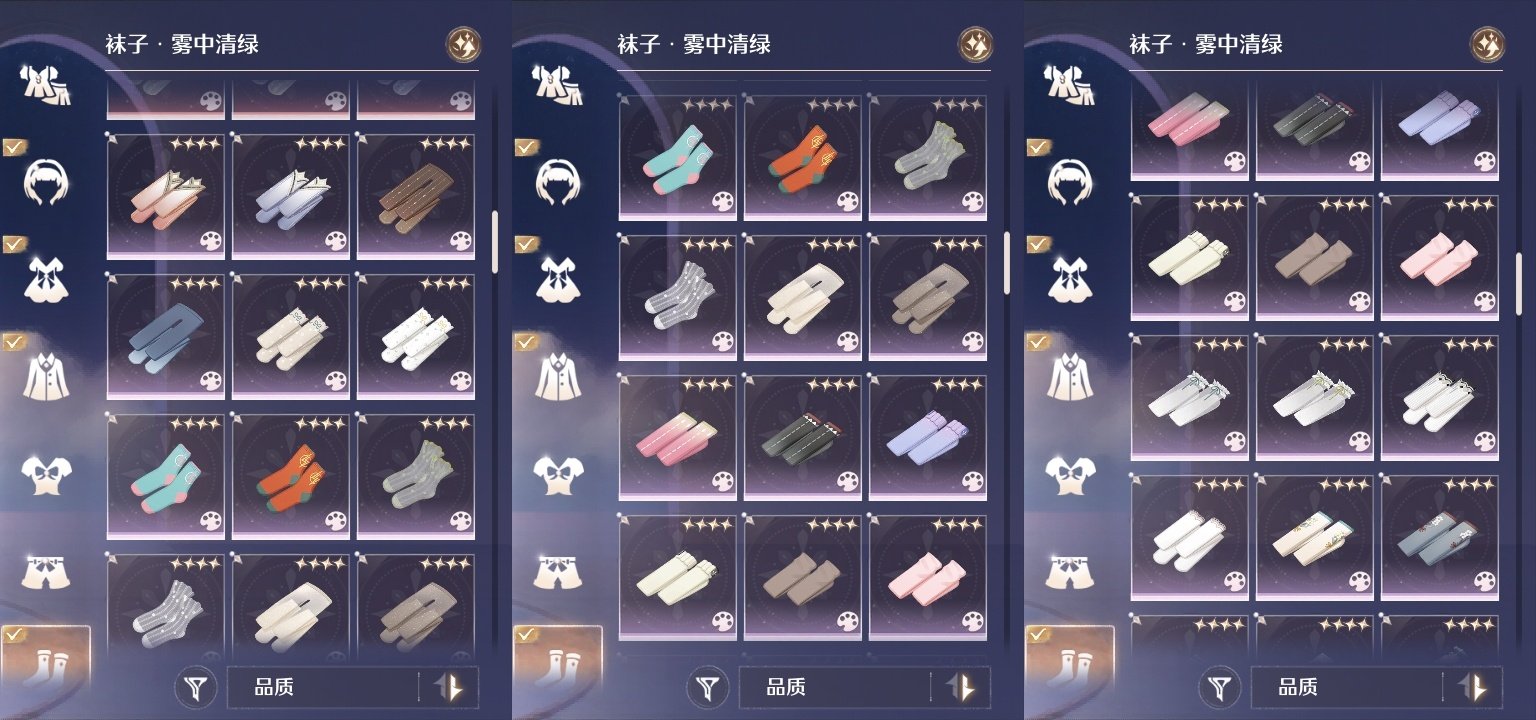The height and width of the screenshot is (720, 1536).
Task: Toggle check badge above dress icon, middle panel
Action: click(526, 244)
